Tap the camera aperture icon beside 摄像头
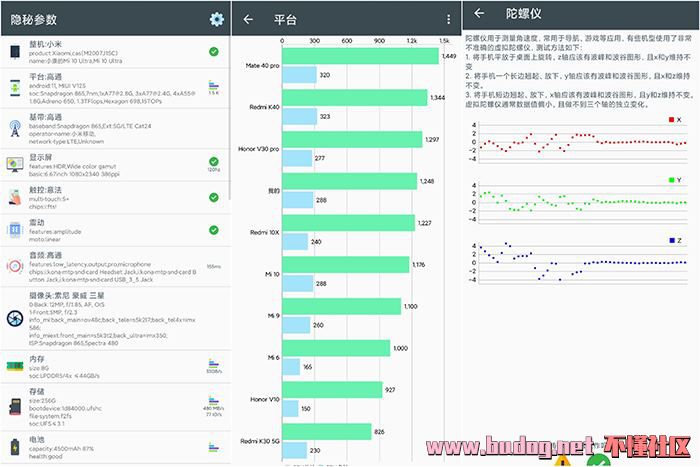This screenshot has height=467, width=700. pyautogui.click(x=15, y=318)
